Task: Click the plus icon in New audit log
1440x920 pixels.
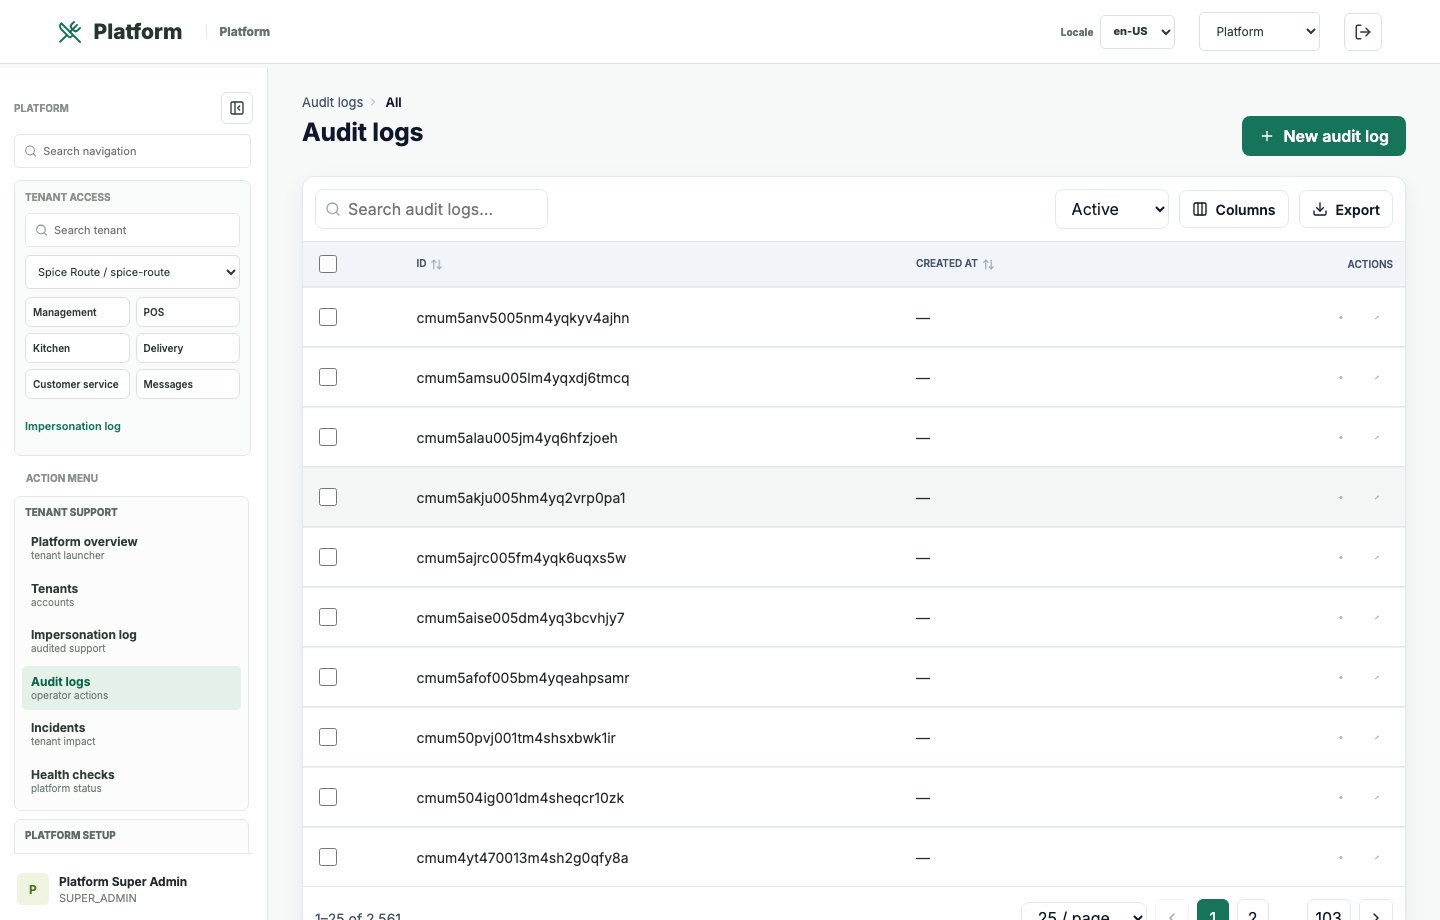Action: pyautogui.click(x=1267, y=136)
